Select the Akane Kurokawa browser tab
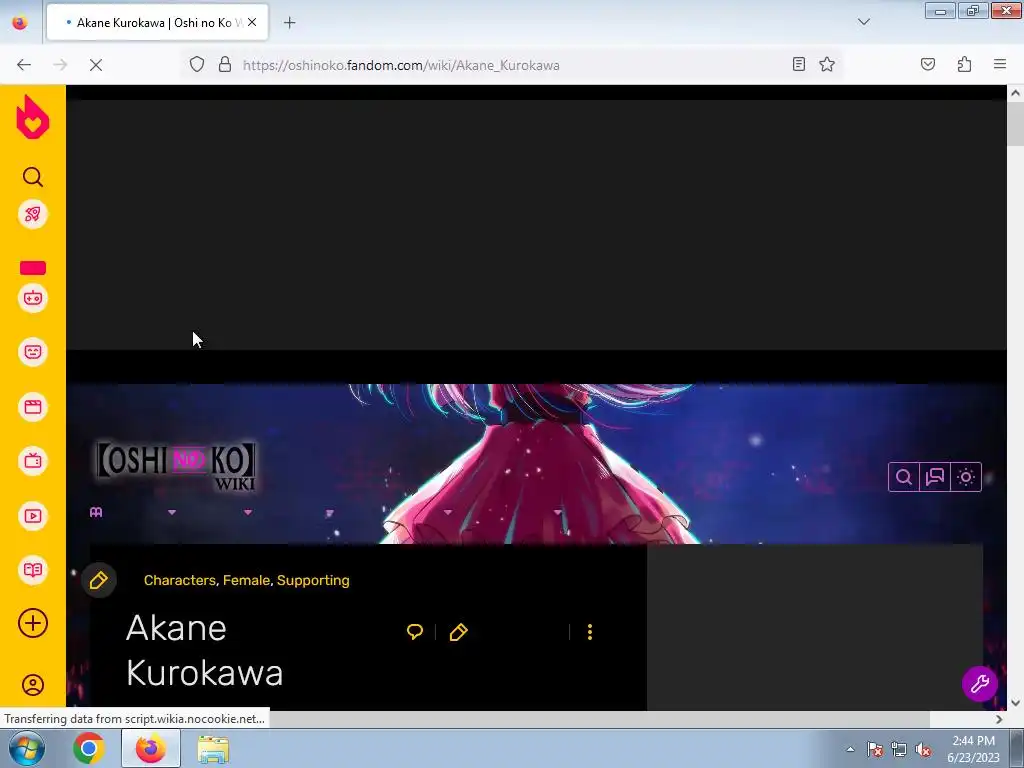Viewport: 1024px width, 768px height. pyautogui.click(x=157, y=23)
